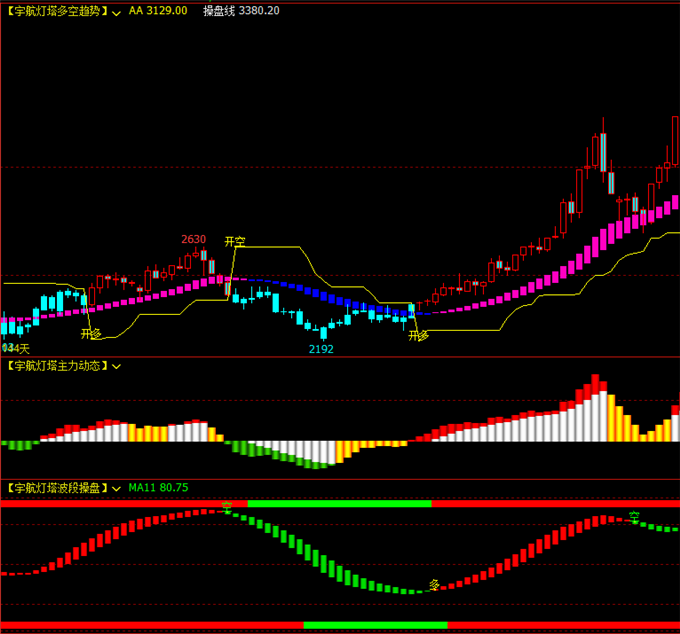This screenshot has width=680, height=634.
Task: Select the 操盘线 3380.20 line label
Action: pos(241,11)
